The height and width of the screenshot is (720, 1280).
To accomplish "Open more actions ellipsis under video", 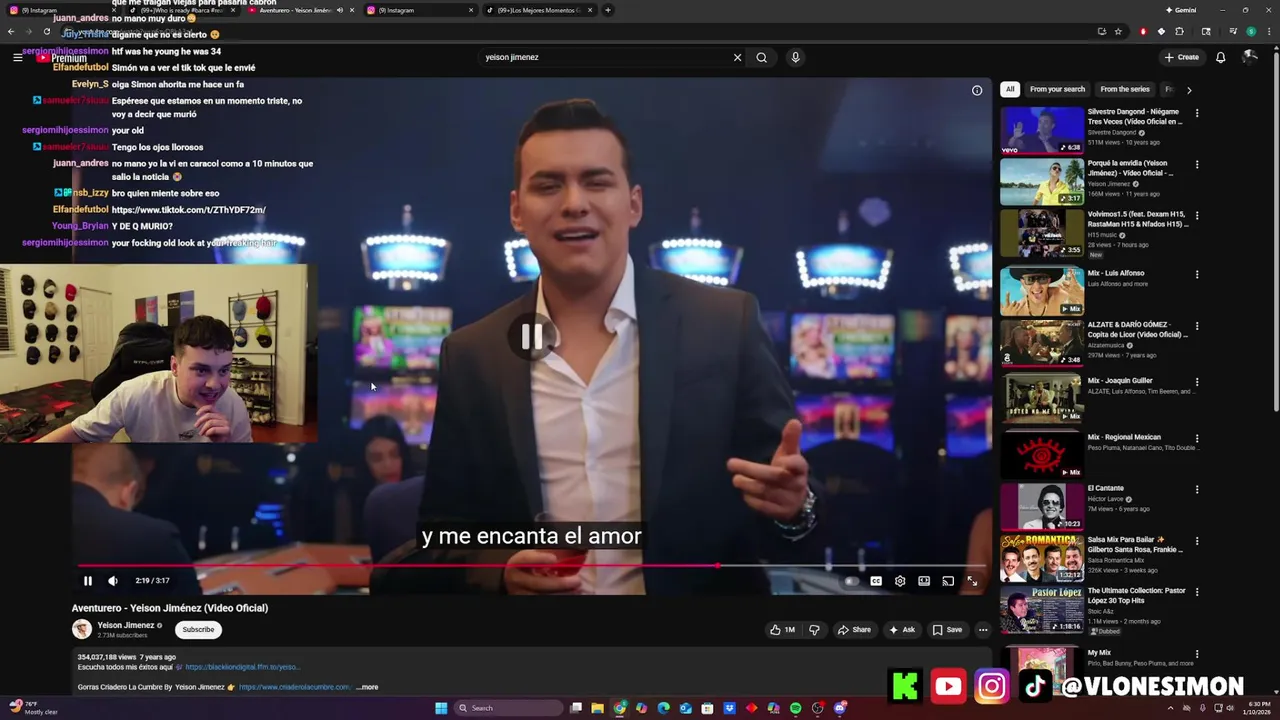I will tap(983, 630).
